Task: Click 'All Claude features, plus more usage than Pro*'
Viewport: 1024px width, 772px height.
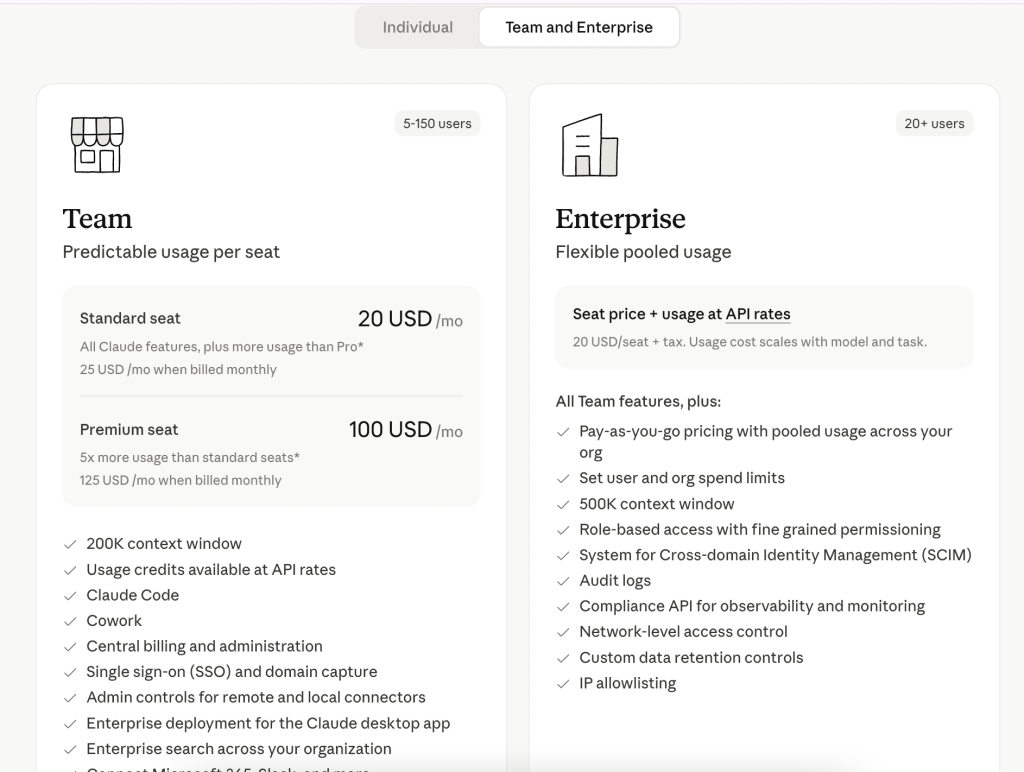Action: click(221, 347)
